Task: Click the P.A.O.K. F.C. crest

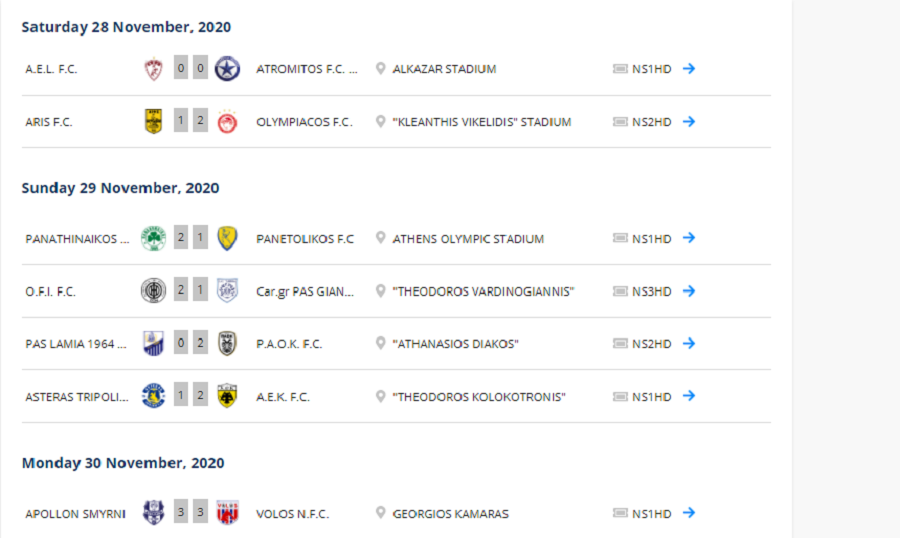Action: [x=227, y=343]
